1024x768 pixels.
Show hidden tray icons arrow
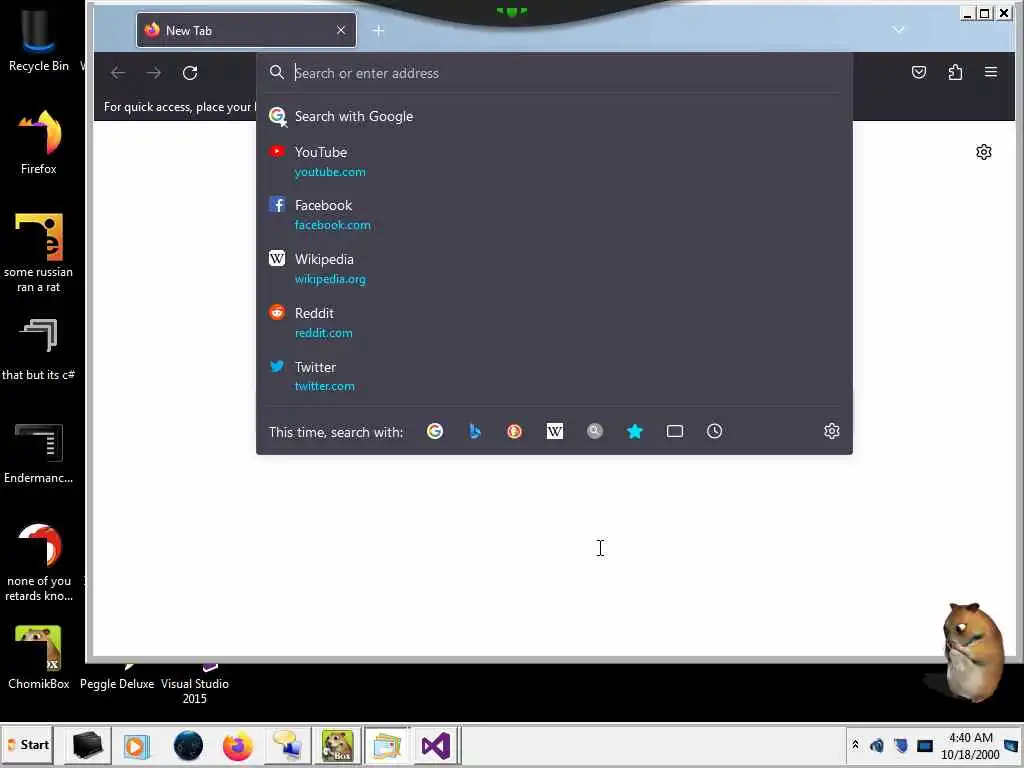tap(856, 745)
